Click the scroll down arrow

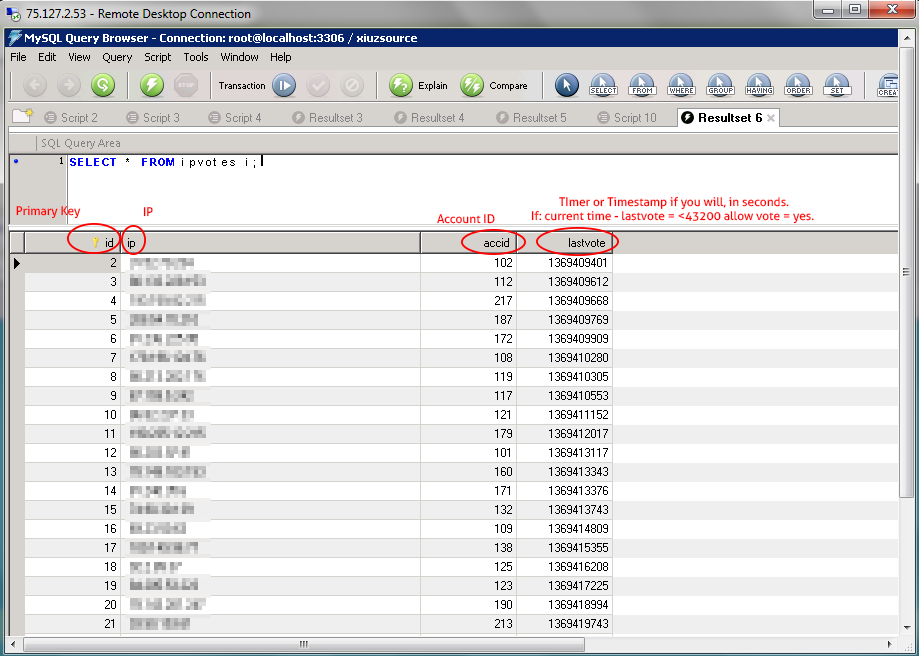pyautogui.click(x=906, y=628)
